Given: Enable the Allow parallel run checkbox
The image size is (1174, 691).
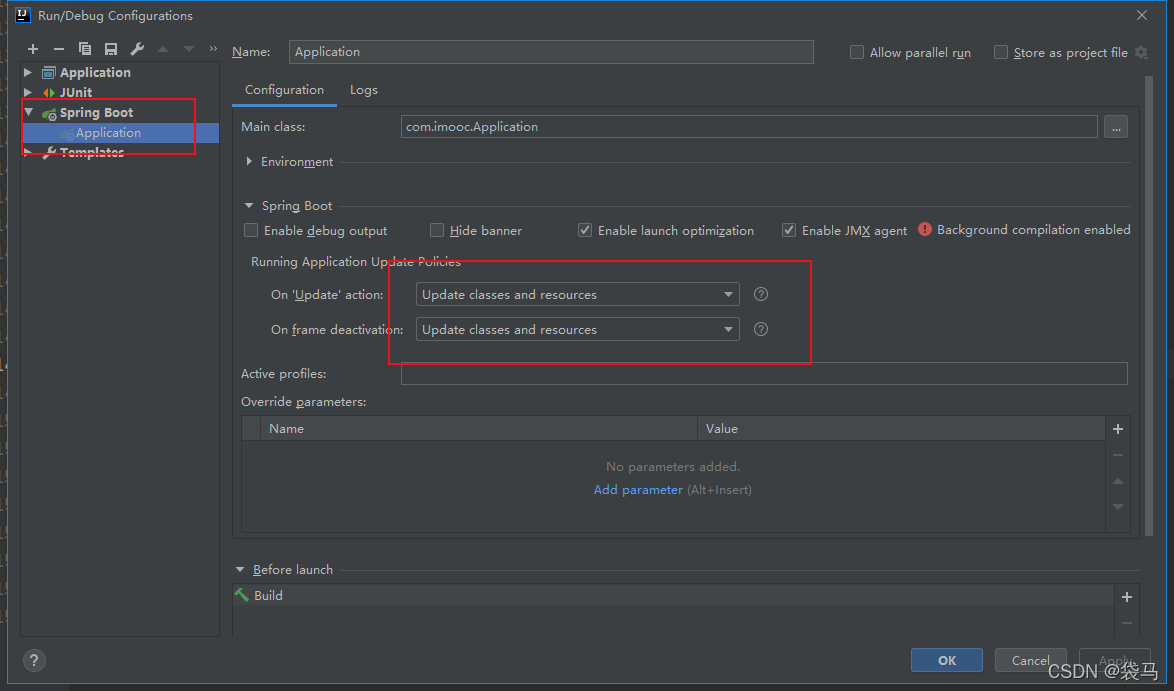Looking at the screenshot, I should pos(856,52).
